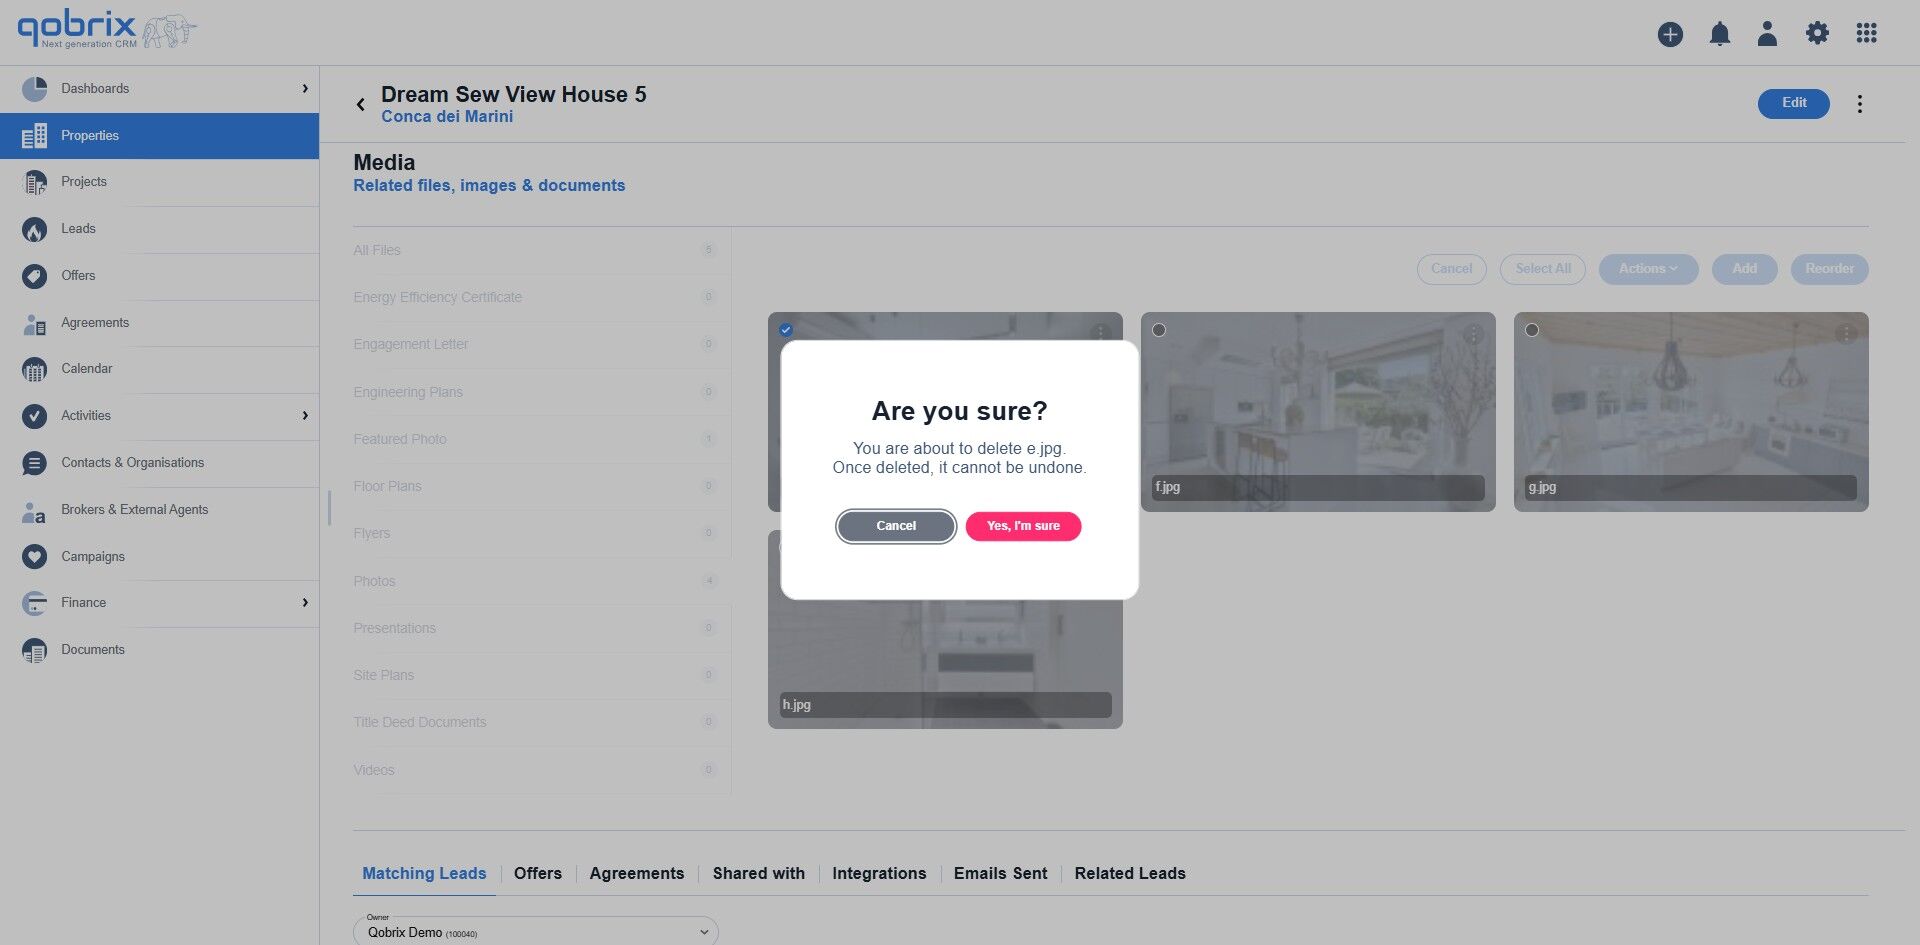The width and height of the screenshot is (1920, 945).
Task: Click the quick add plus icon
Action: [1670, 34]
